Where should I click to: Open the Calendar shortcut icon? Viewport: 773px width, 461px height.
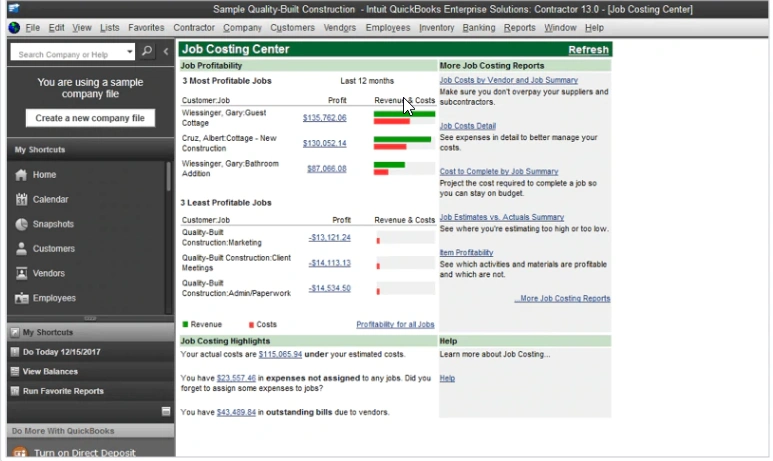point(21,199)
